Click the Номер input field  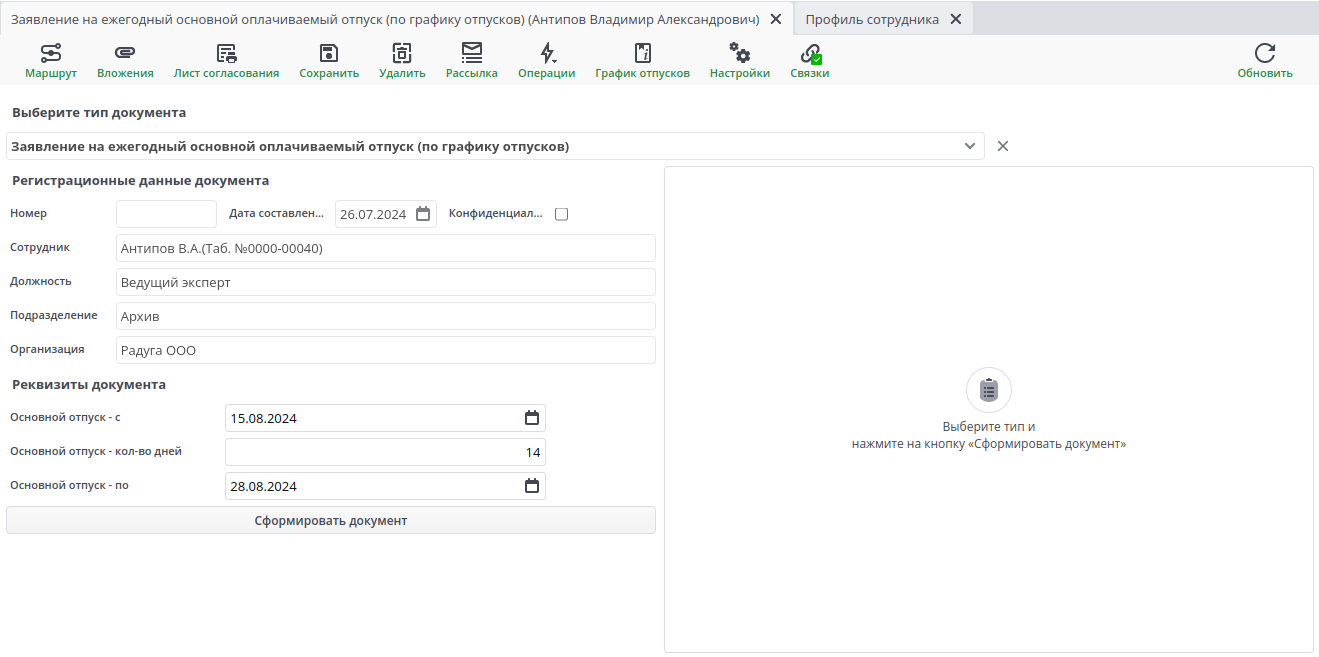point(166,214)
